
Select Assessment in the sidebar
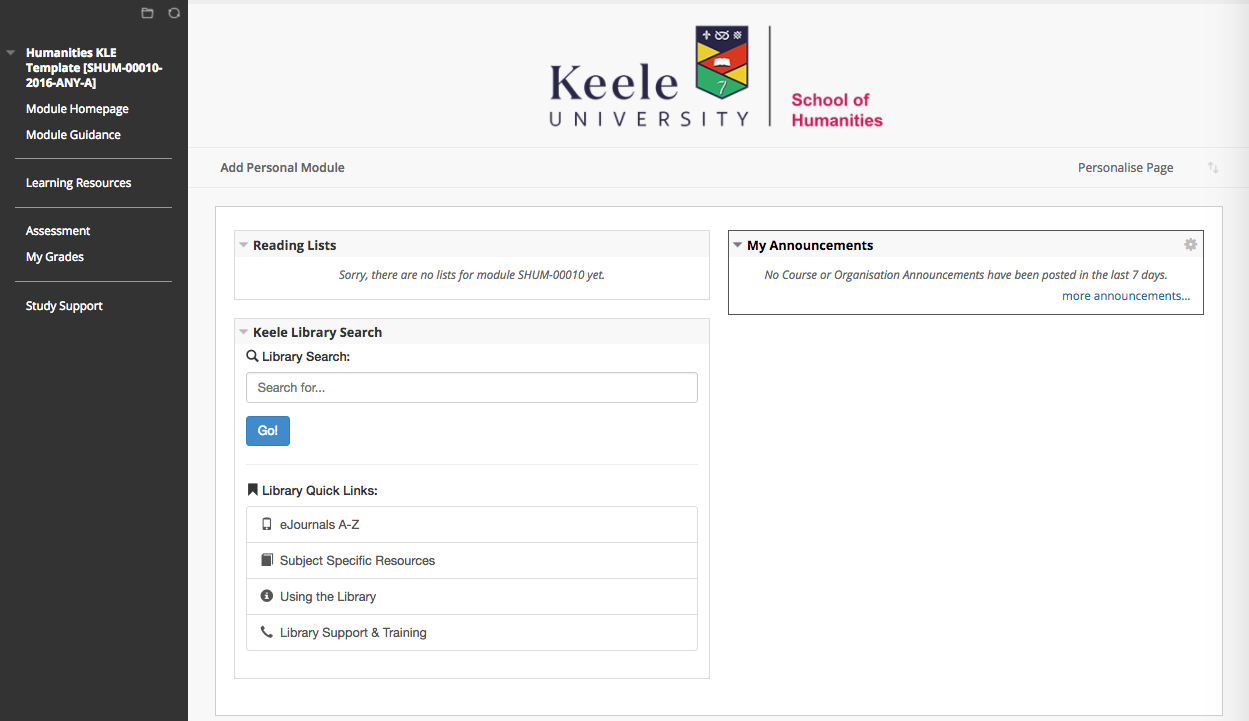coord(57,230)
